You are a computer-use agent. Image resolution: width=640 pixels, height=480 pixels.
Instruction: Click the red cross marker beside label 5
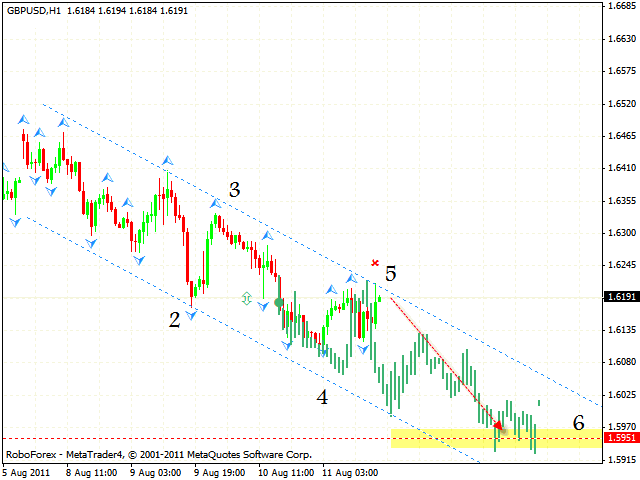pos(375,263)
